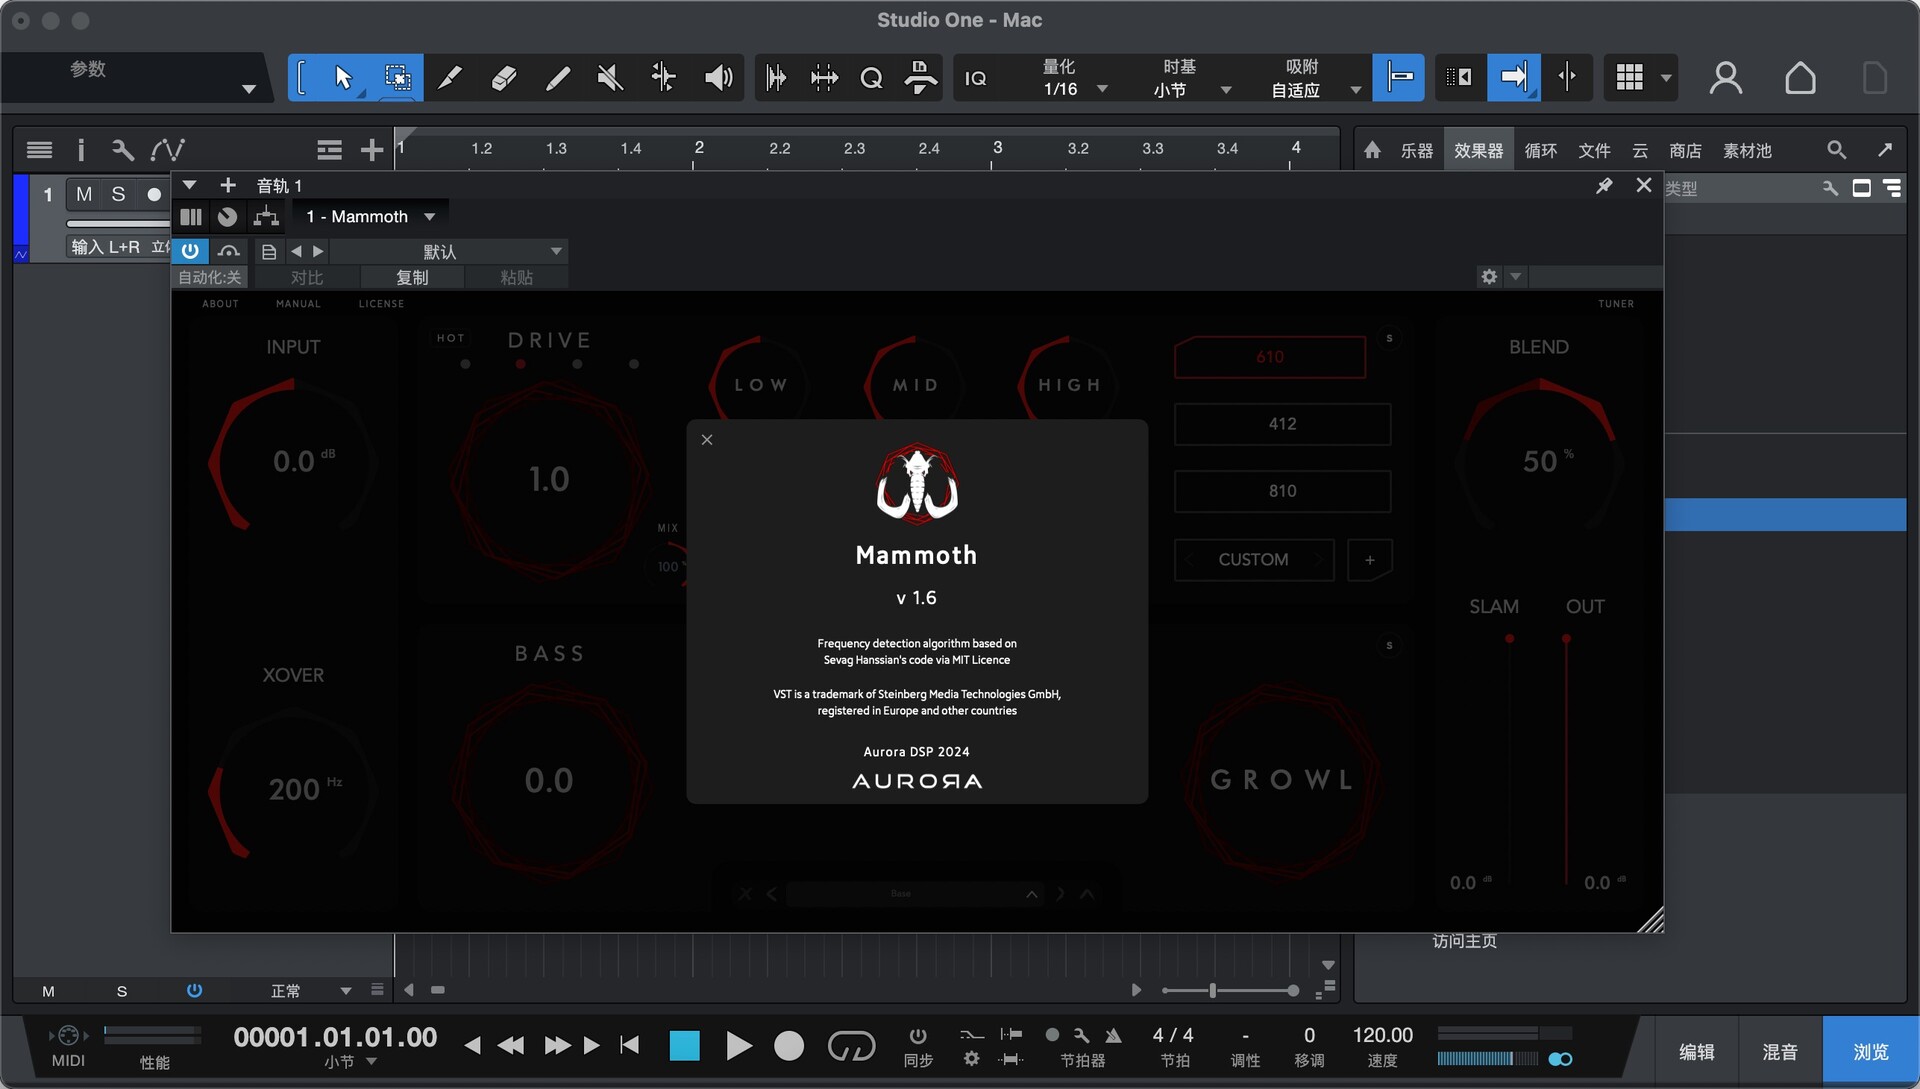This screenshot has width=1920, height=1089.
Task: Toggle the loop button in the transport
Action: coord(851,1046)
